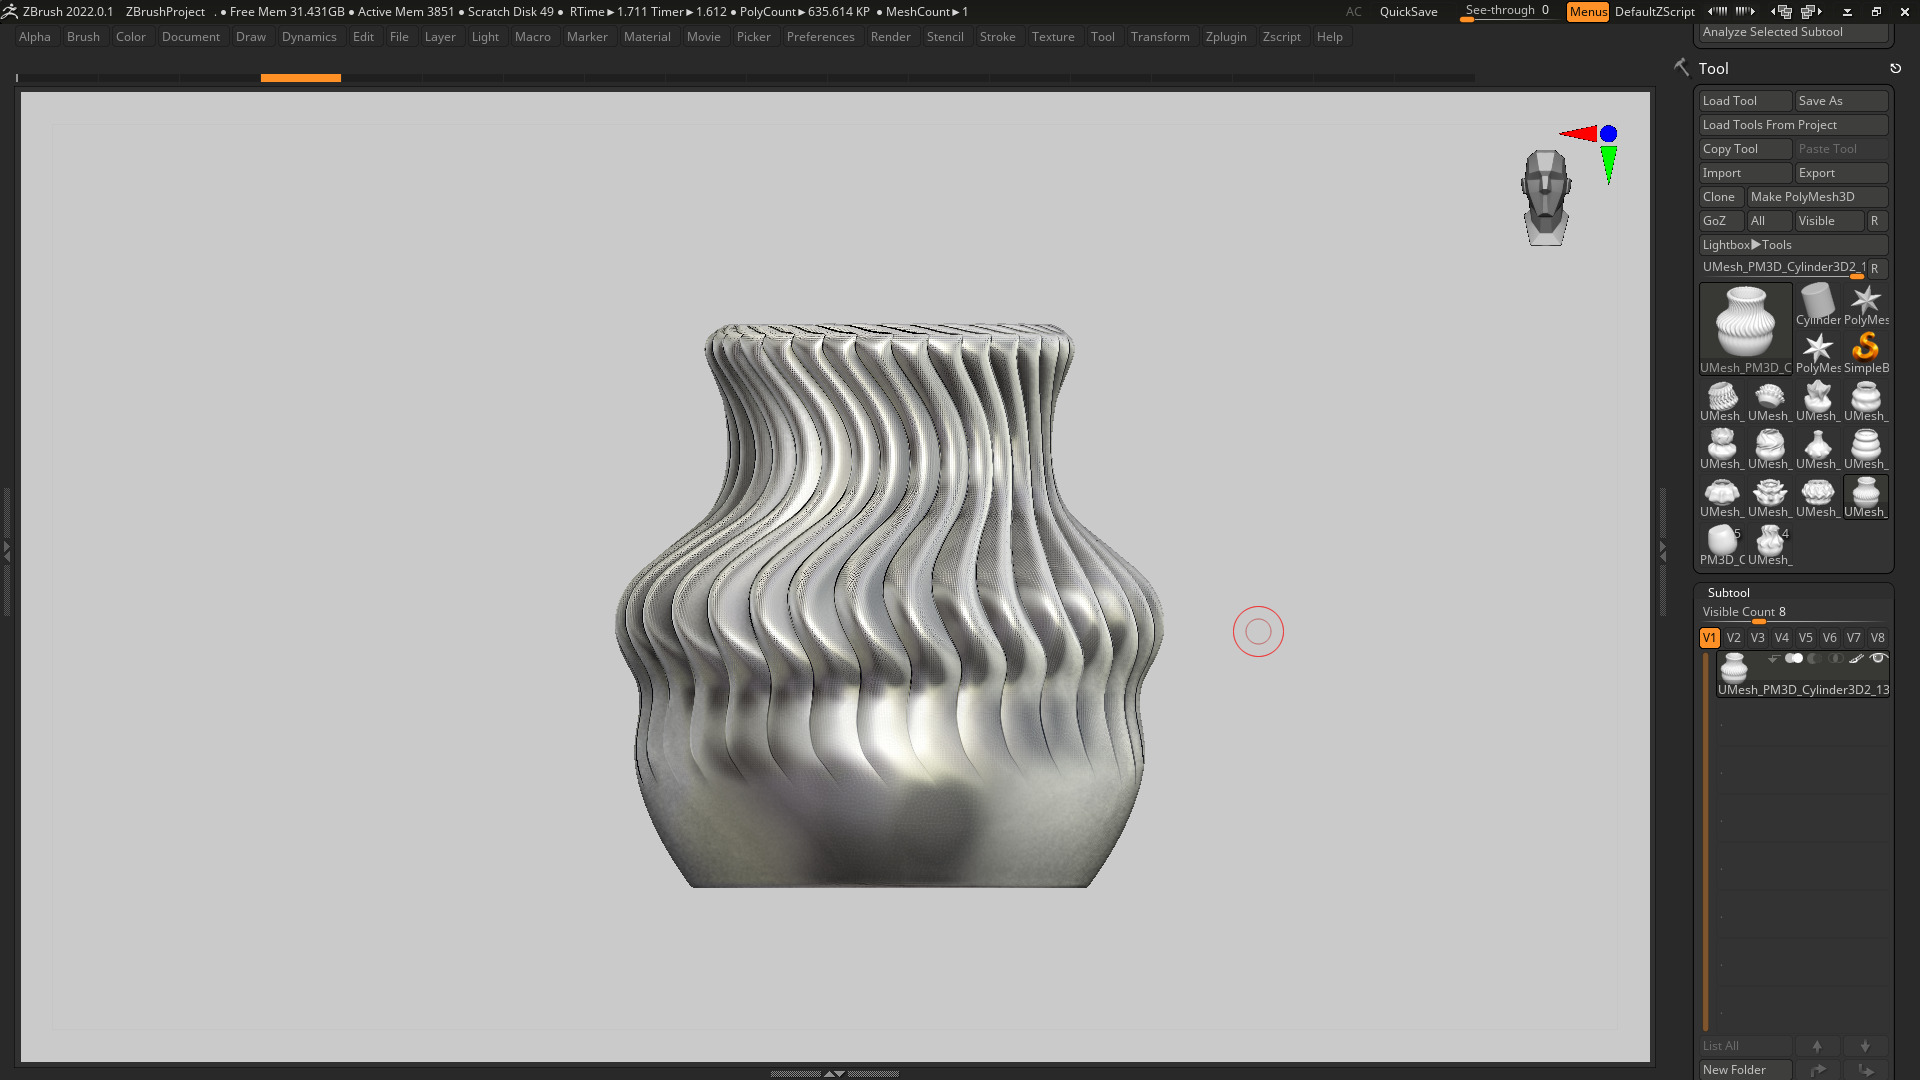Click the curved up-right arrow beside New Folder
The width and height of the screenshot is (1920, 1080).
coord(1817,1070)
